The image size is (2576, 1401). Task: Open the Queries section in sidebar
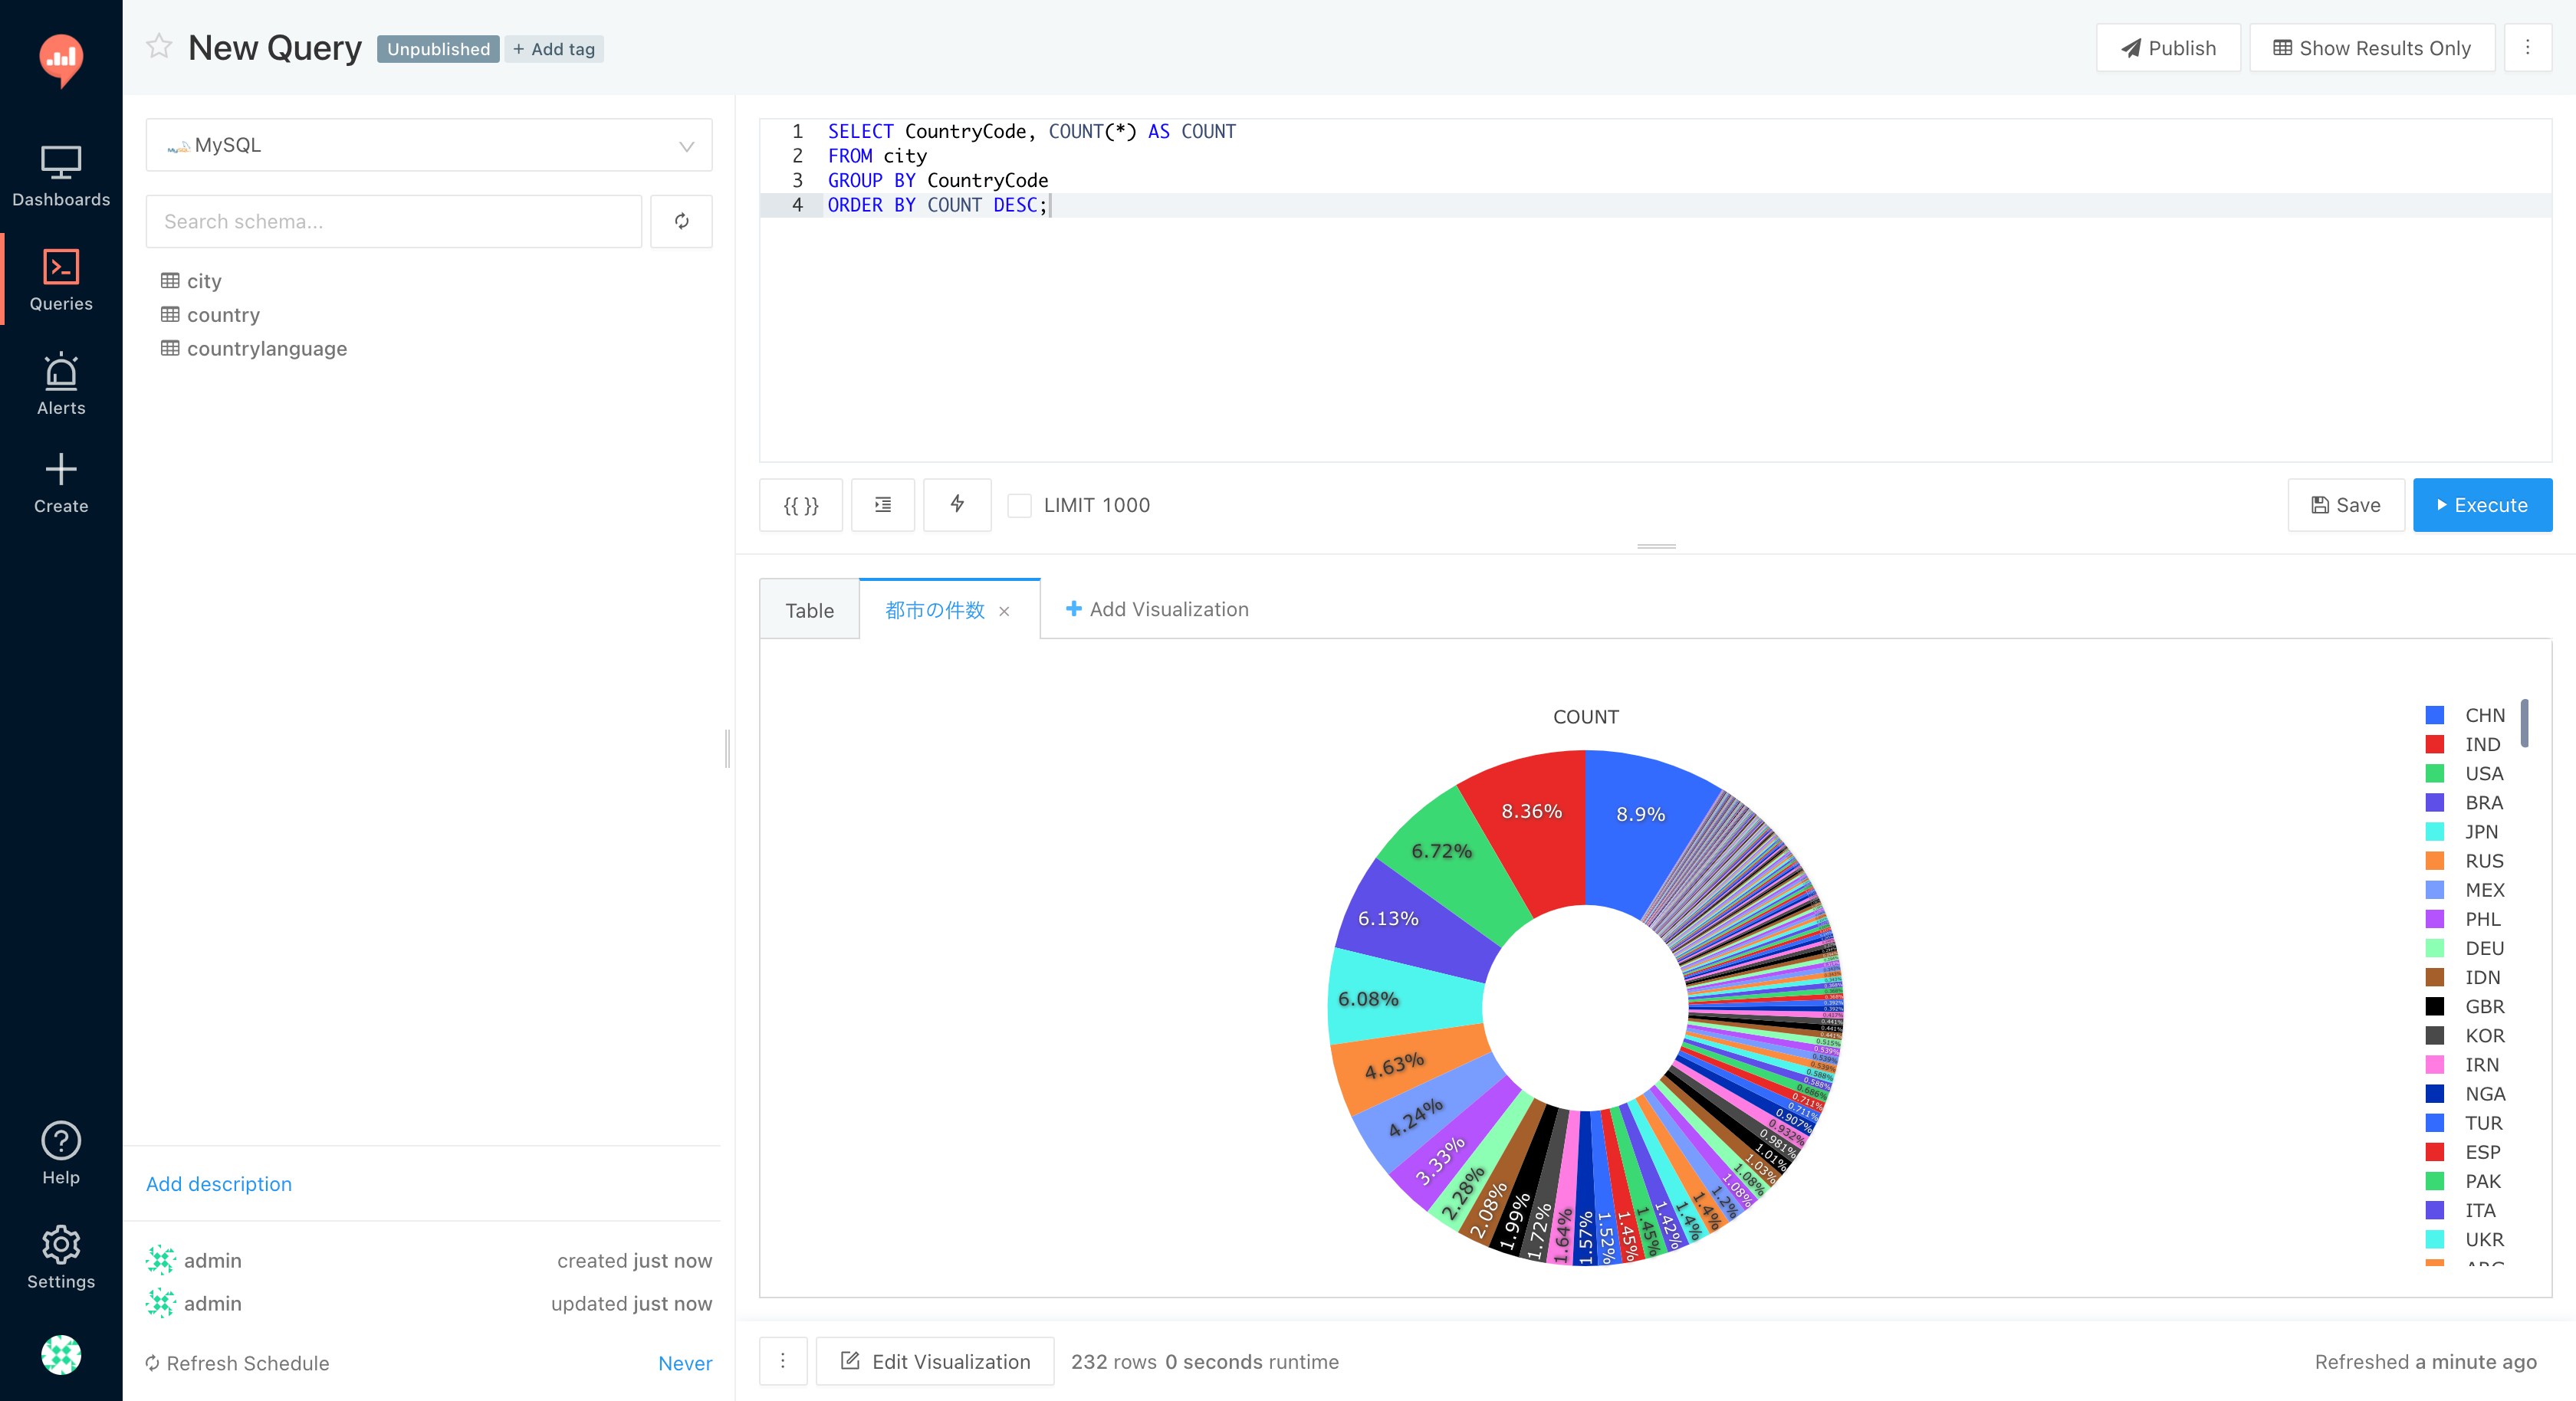[61, 281]
